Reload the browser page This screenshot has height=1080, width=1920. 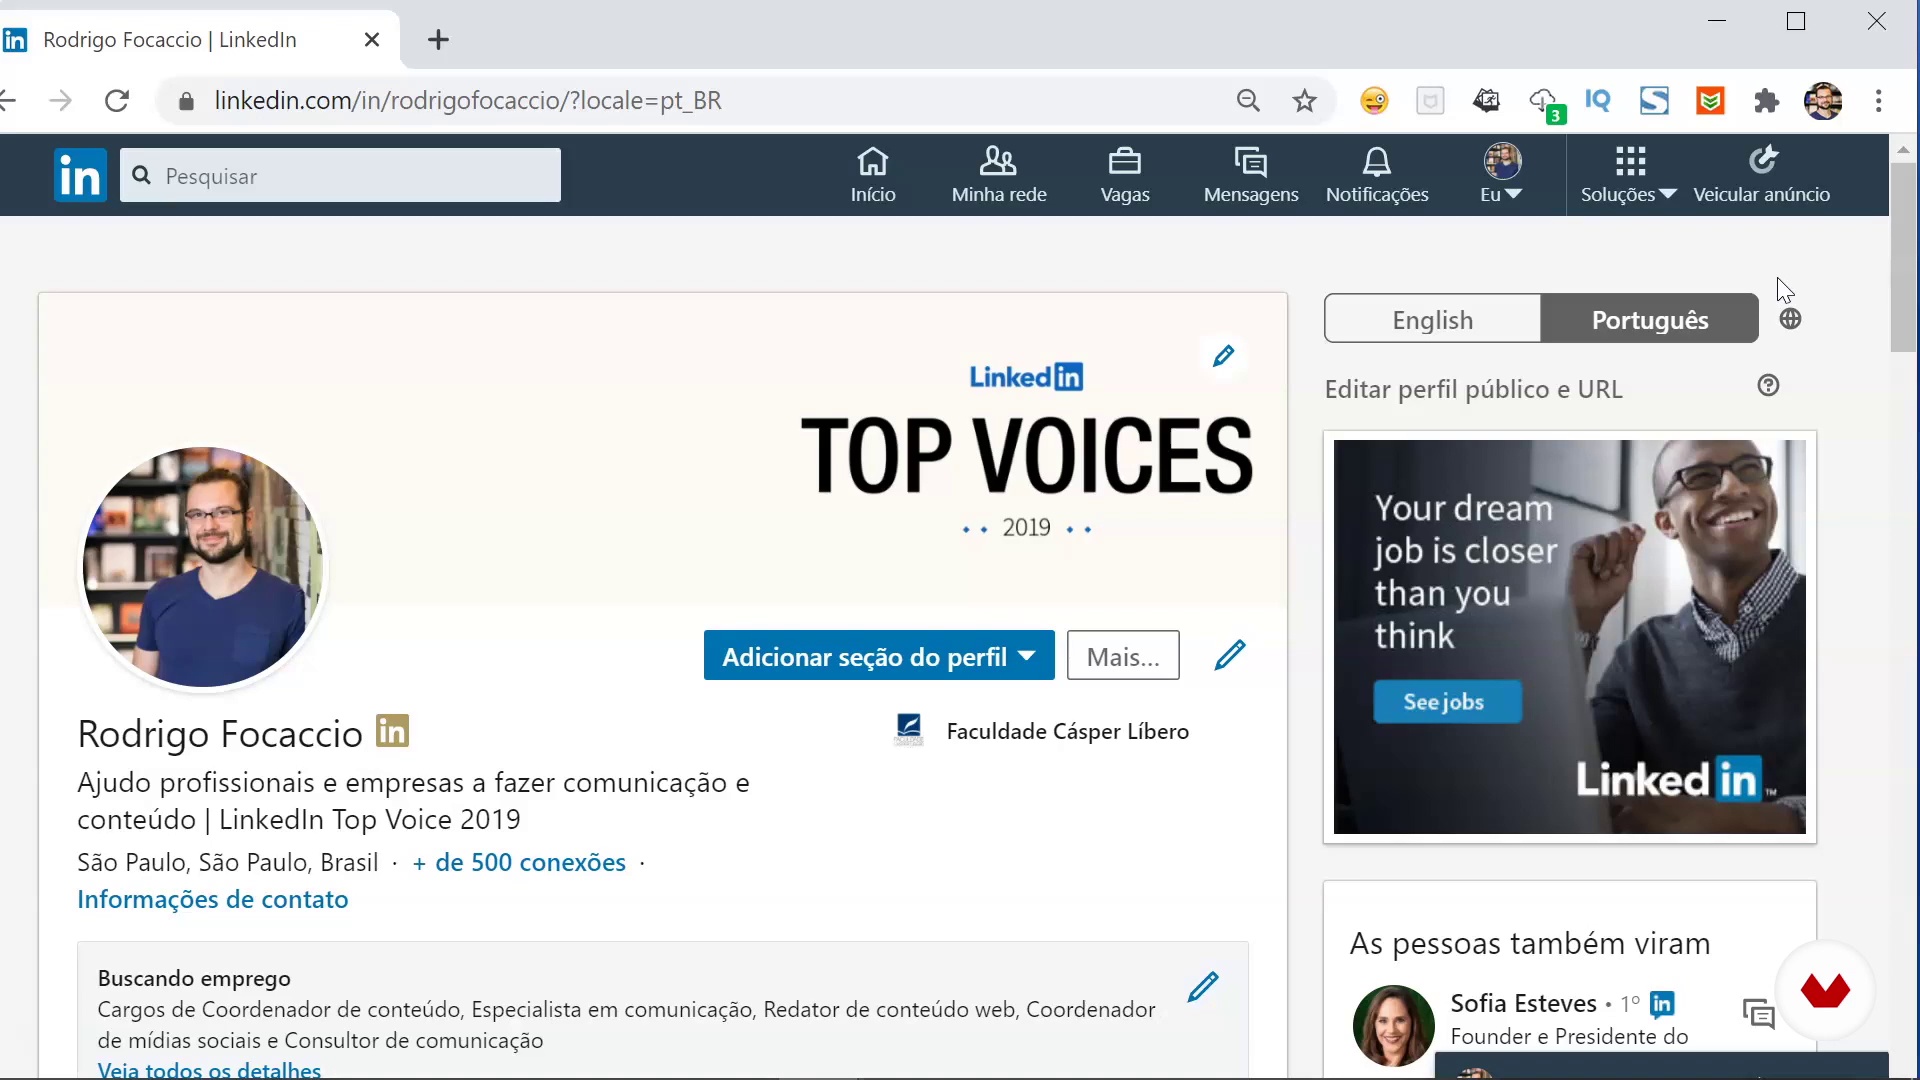click(117, 101)
